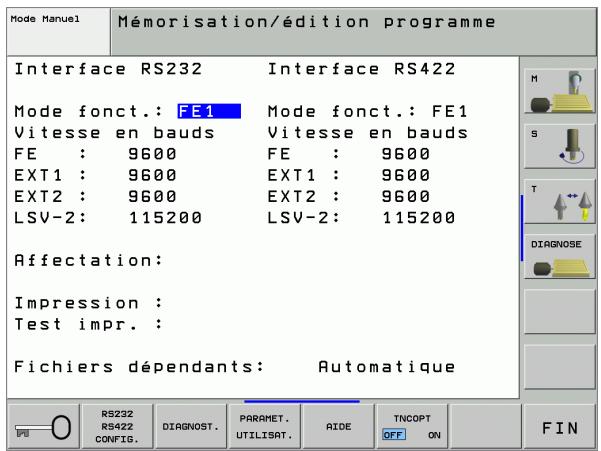Click the FIN soft key
601x451 pixels.
[x=560, y=426]
